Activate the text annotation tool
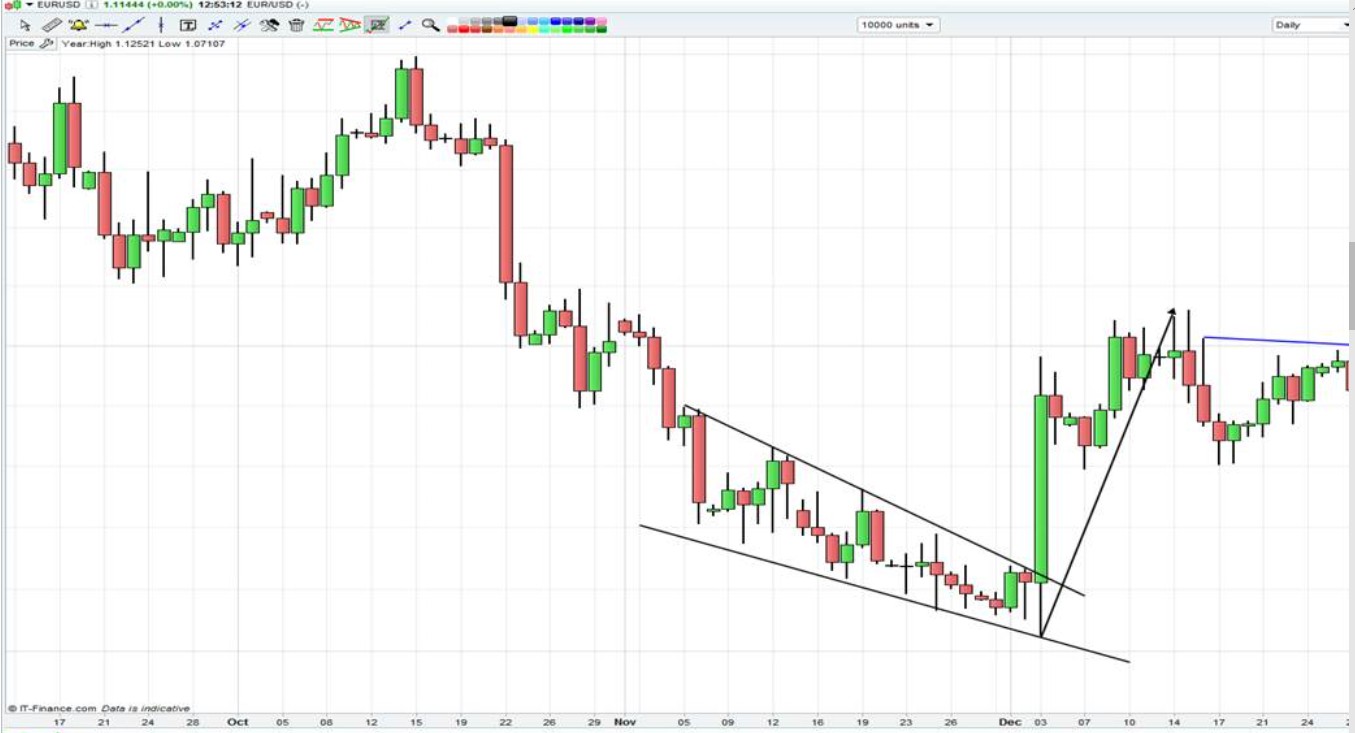 (188, 25)
